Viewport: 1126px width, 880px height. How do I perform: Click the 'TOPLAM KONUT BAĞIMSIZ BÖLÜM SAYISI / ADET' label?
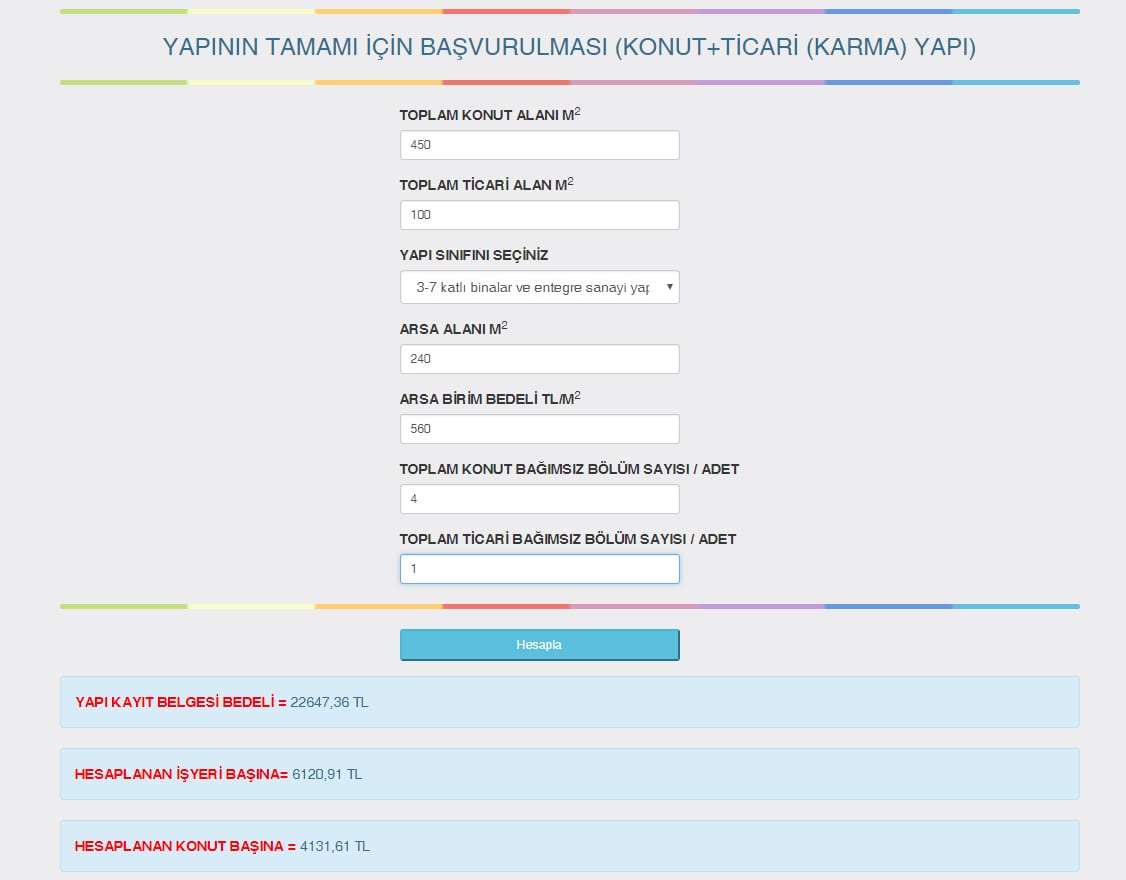569,469
